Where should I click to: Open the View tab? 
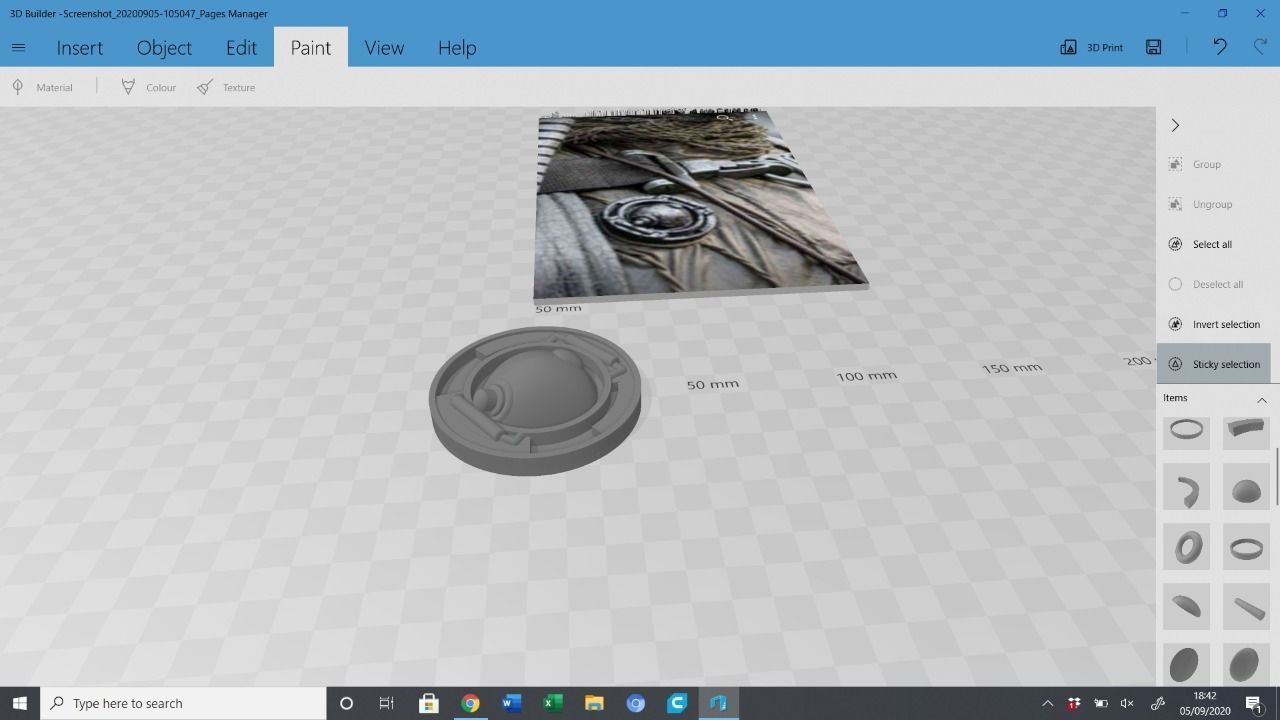click(384, 47)
